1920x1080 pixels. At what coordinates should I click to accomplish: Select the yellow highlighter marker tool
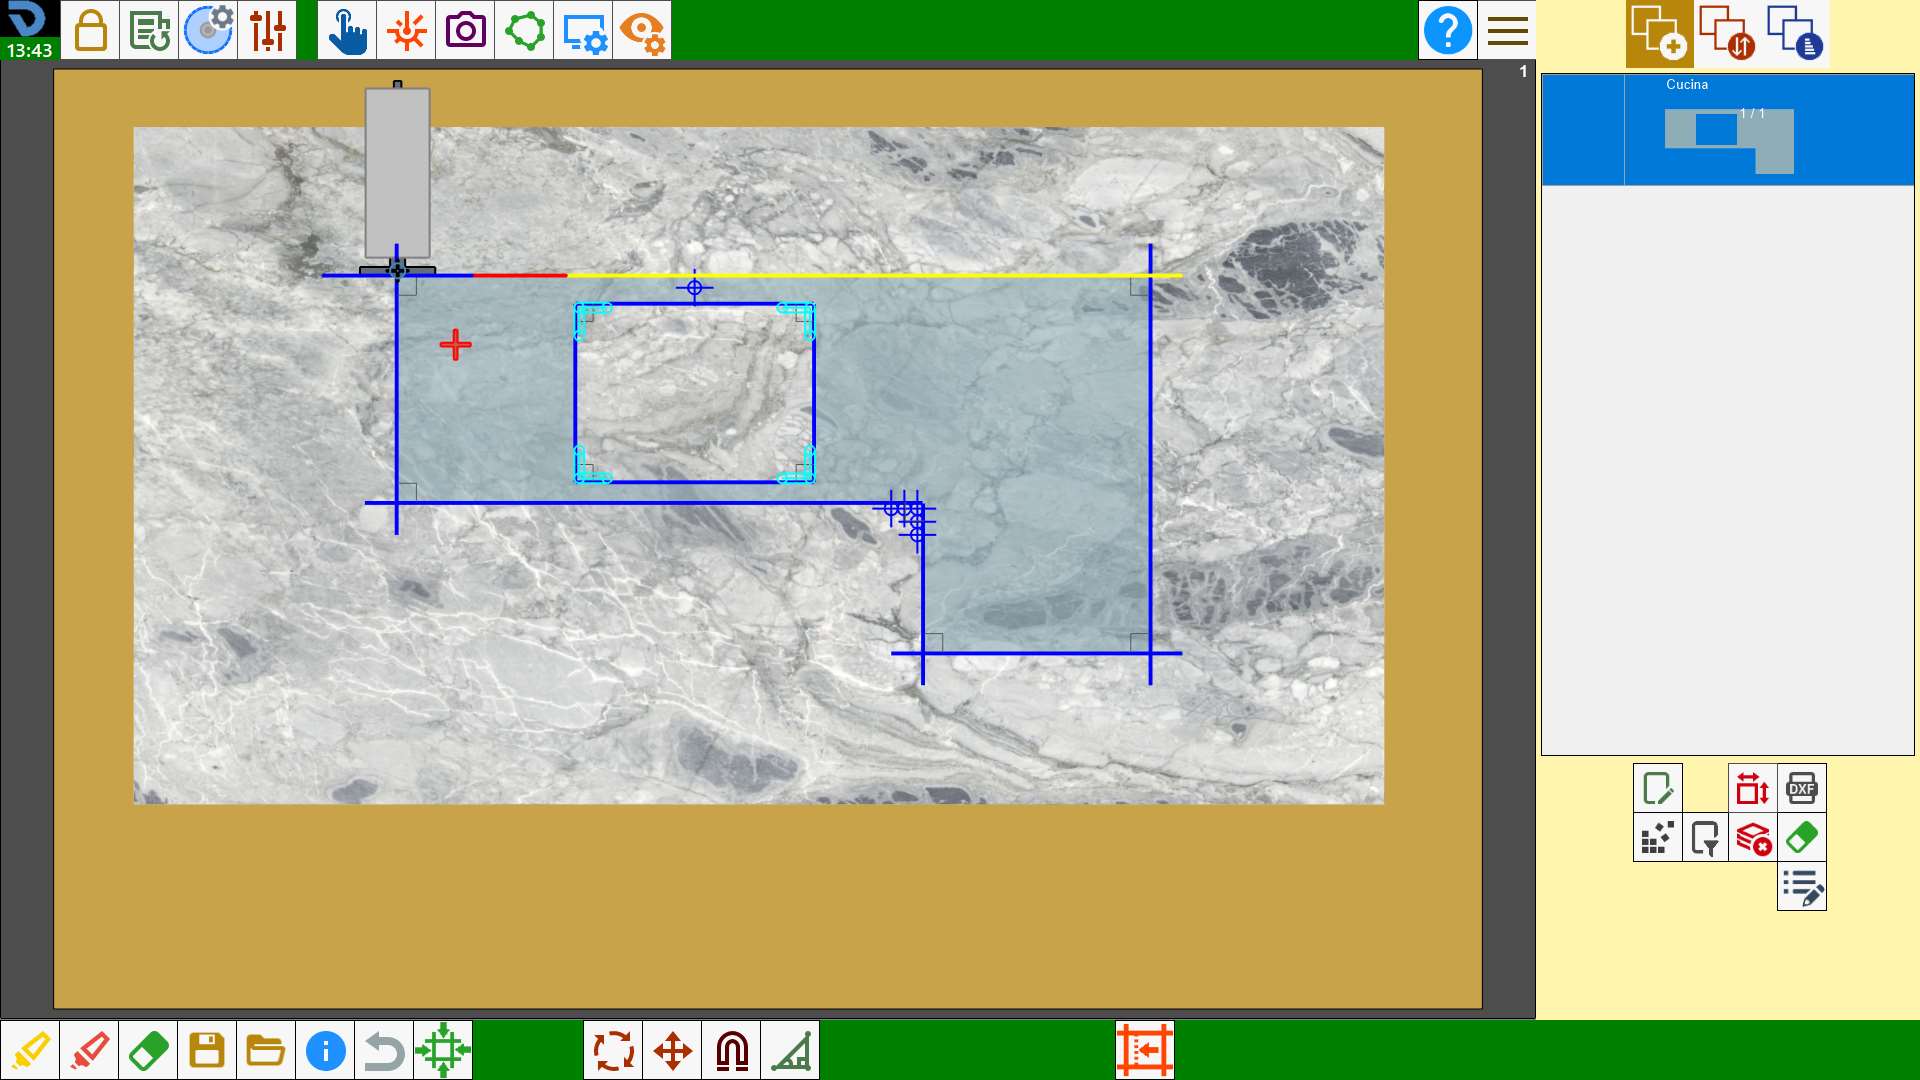click(x=30, y=1050)
